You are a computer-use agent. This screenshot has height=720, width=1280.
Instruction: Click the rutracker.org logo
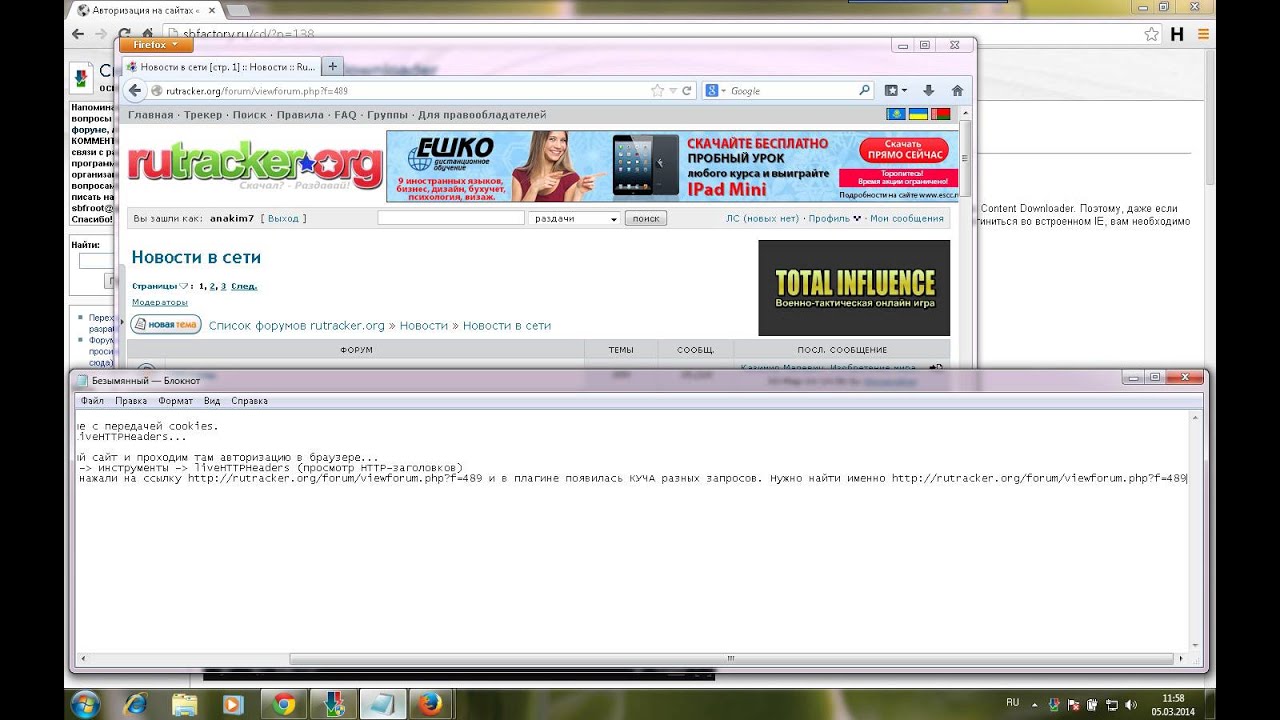[255, 166]
